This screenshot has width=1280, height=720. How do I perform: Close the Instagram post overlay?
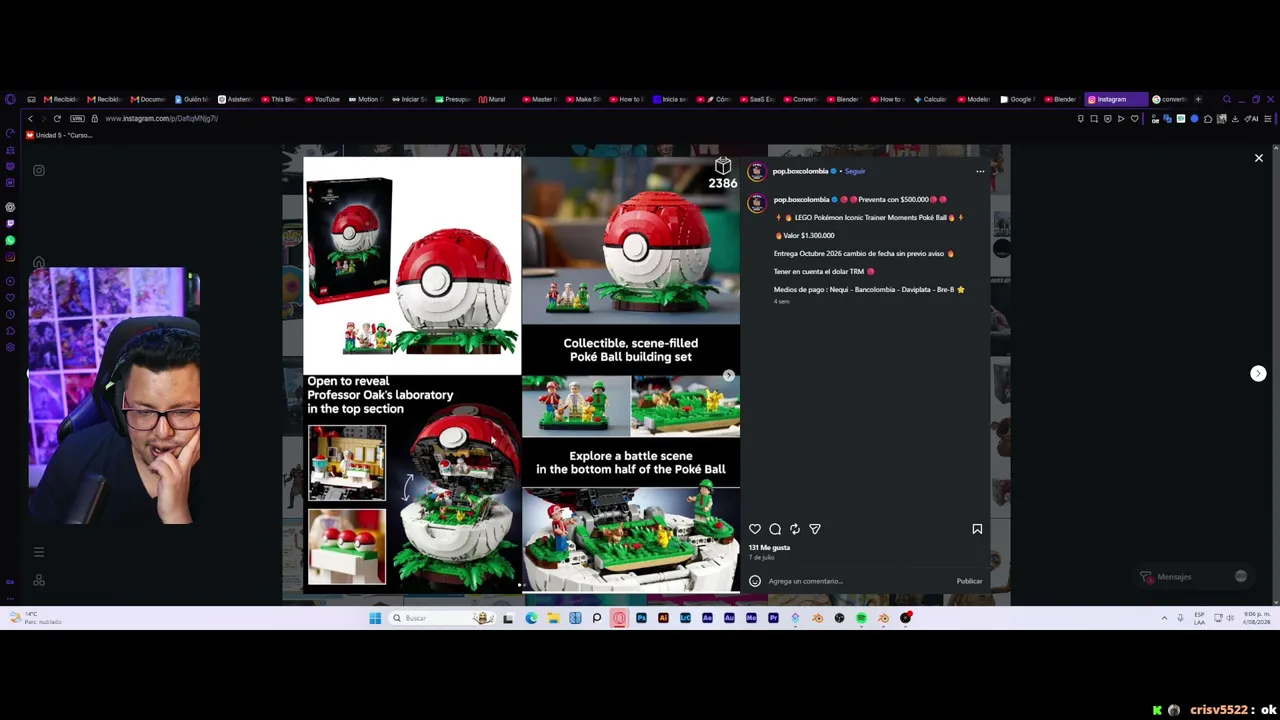(1259, 158)
